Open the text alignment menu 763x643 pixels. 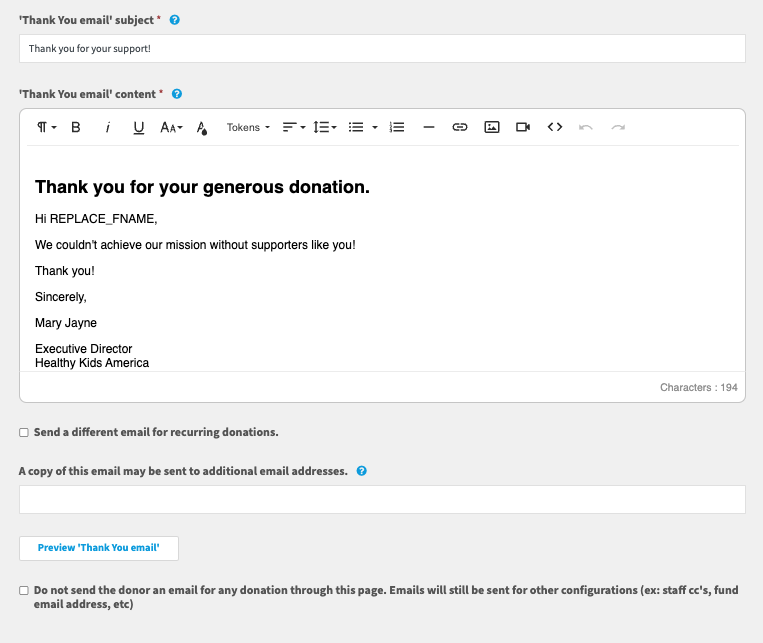(294, 128)
